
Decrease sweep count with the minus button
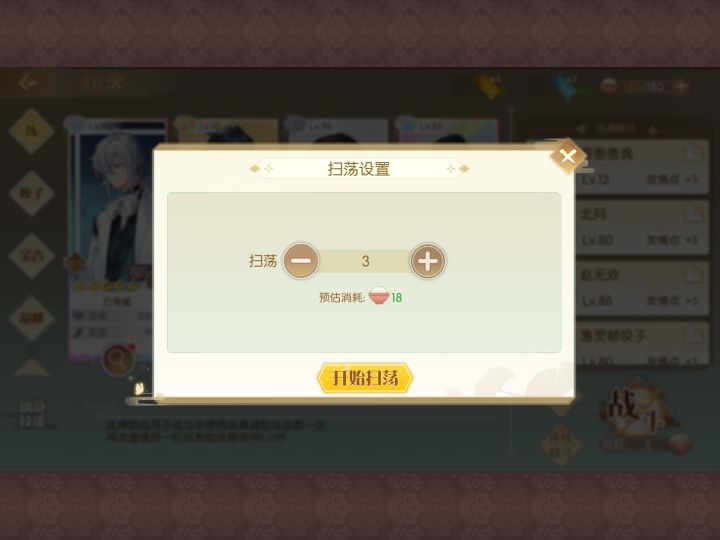301,261
